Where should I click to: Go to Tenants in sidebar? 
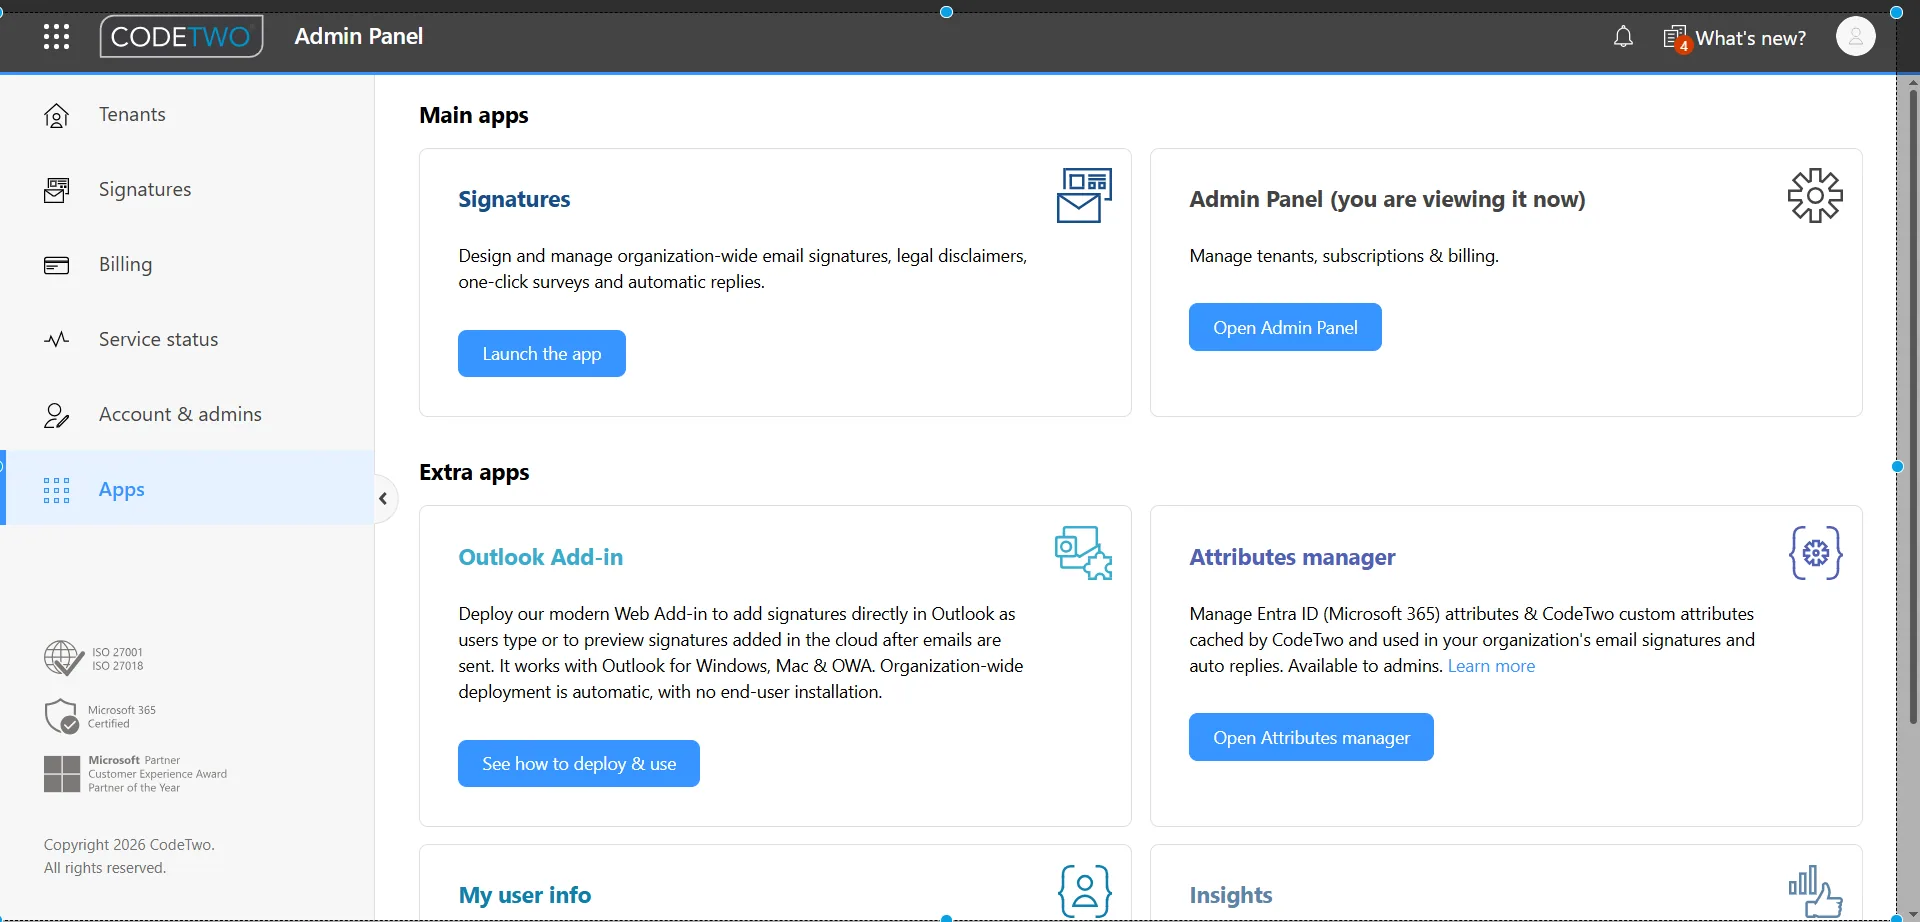click(x=188, y=115)
